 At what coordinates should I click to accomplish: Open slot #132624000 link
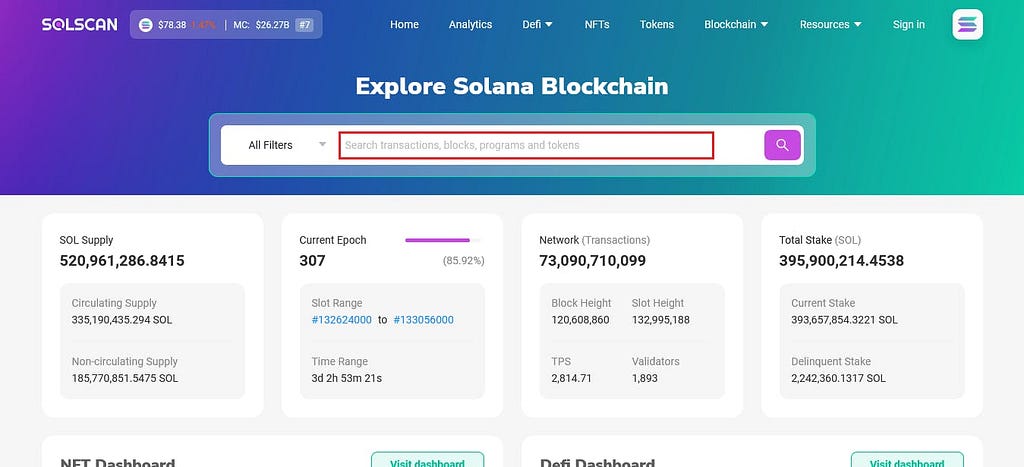click(342, 320)
